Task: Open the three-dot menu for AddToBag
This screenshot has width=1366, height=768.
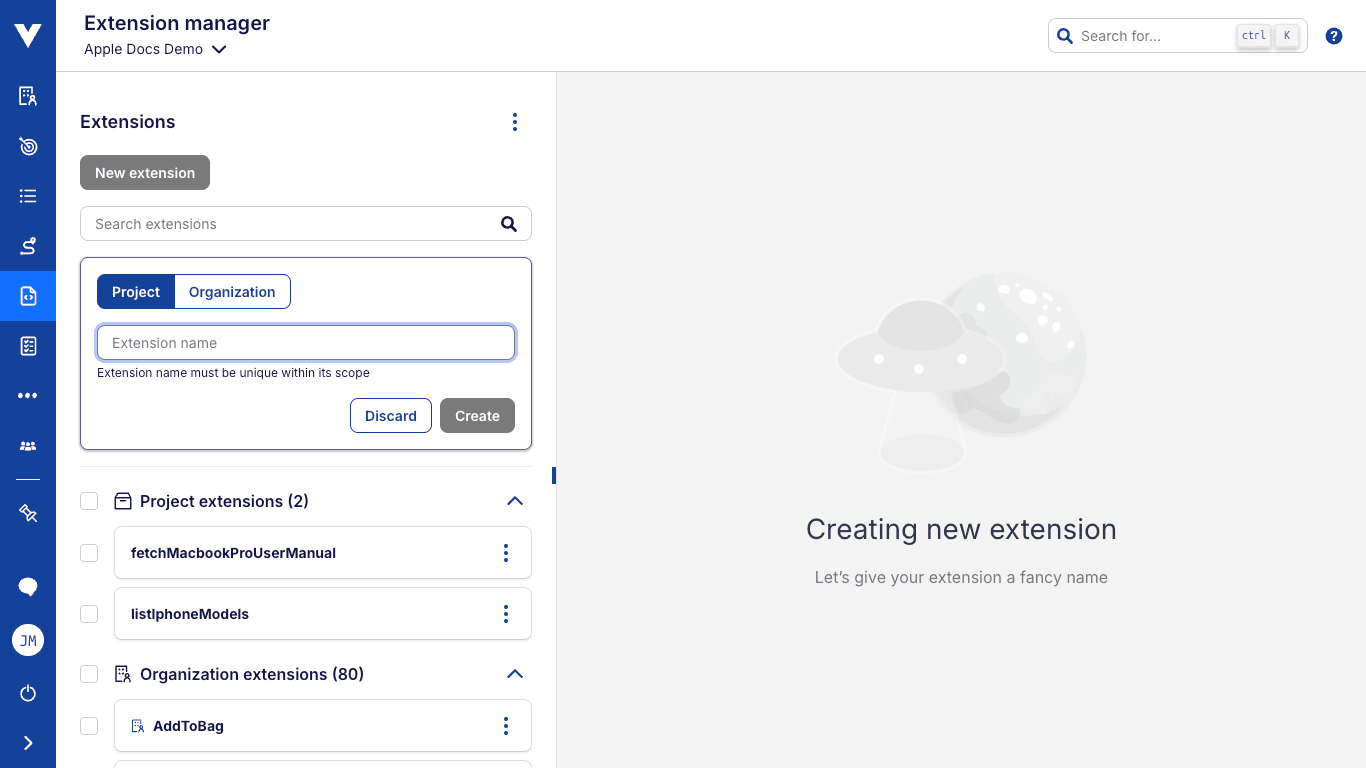Action: click(505, 725)
